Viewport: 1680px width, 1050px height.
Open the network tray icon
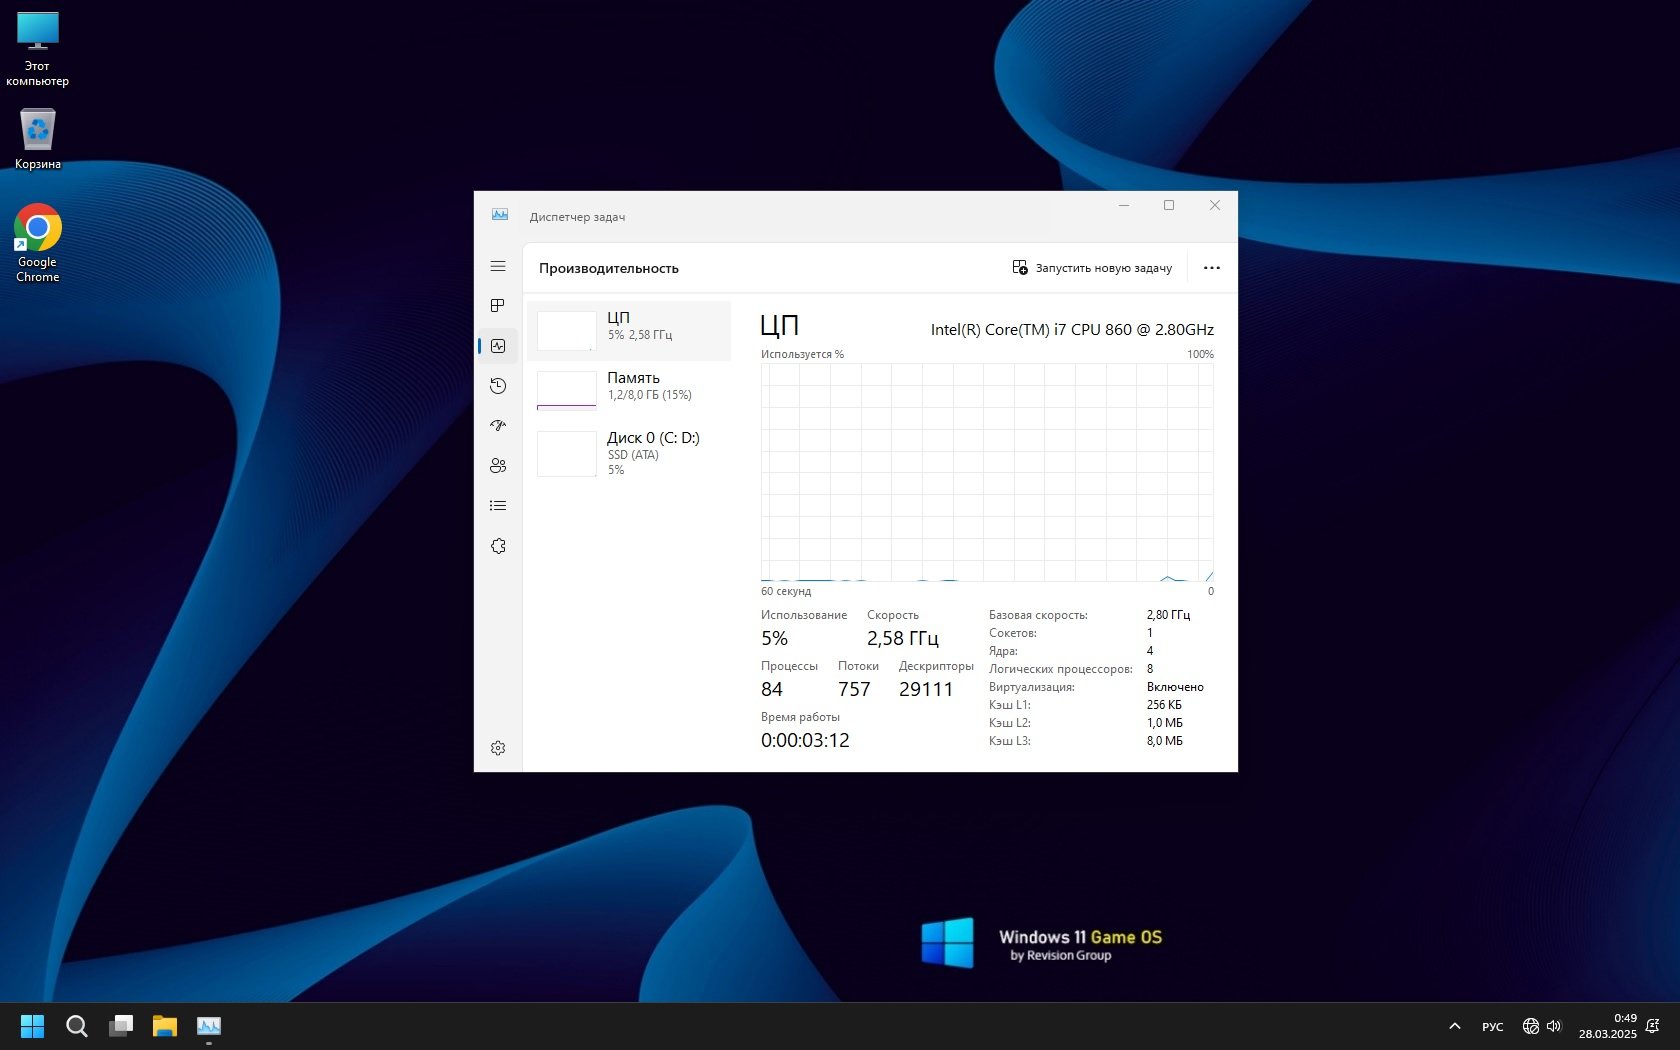point(1531,1026)
